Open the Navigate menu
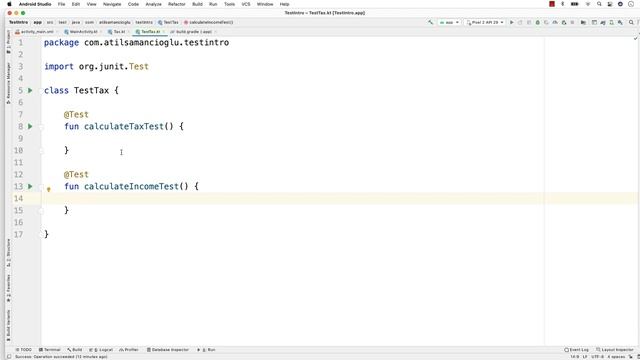 click(112, 4)
